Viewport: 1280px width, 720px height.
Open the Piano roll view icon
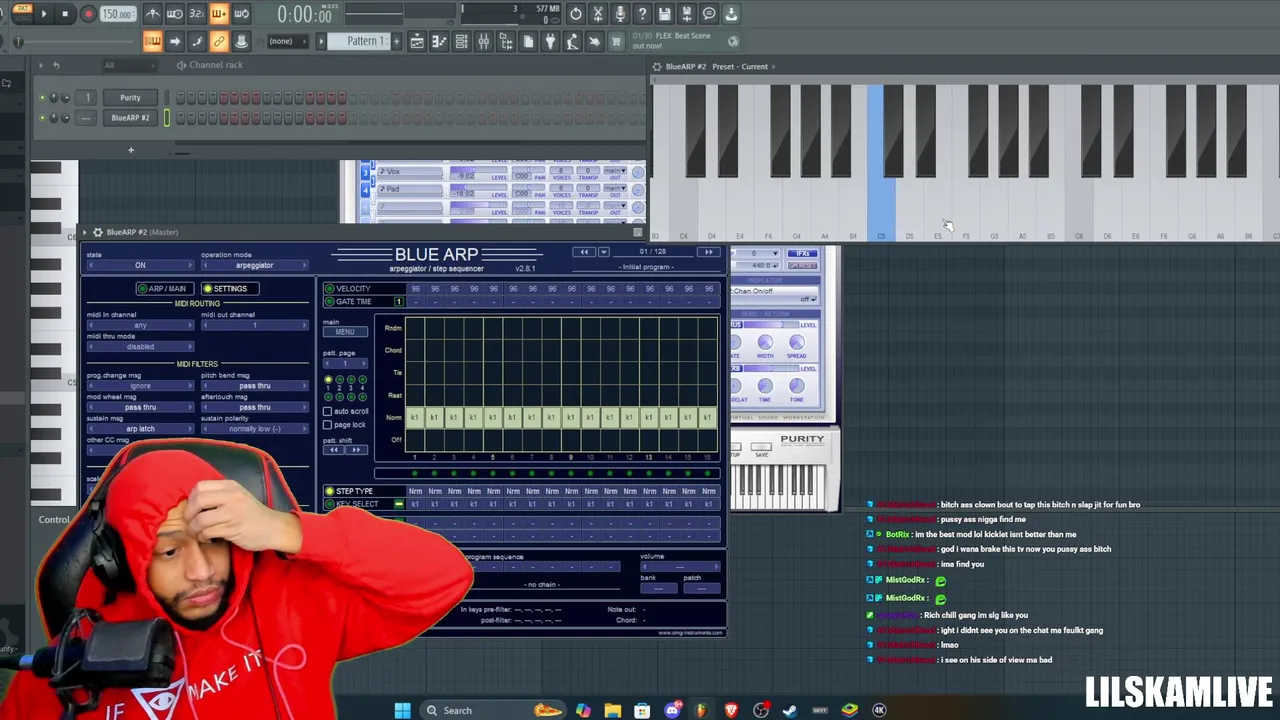439,41
